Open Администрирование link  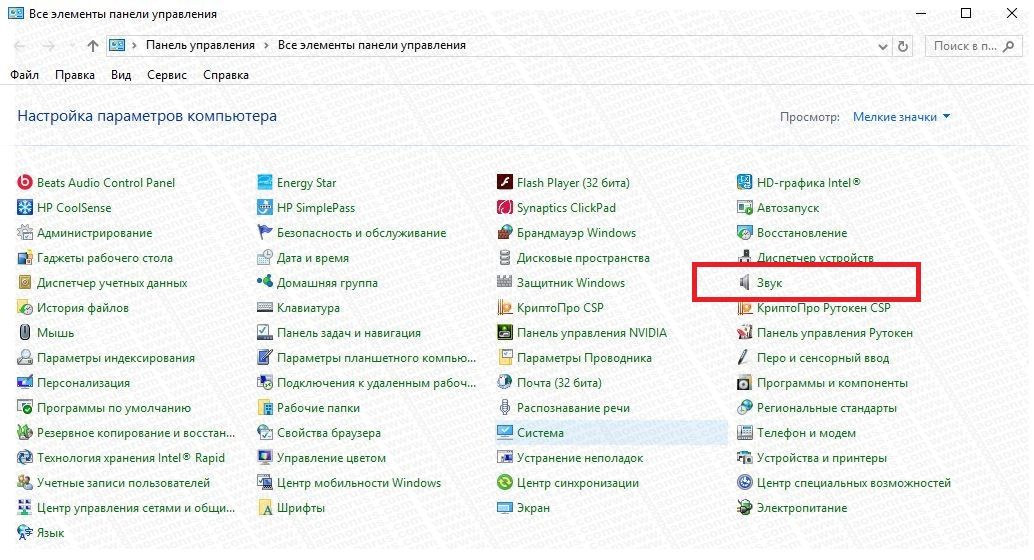pyautogui.click(x=94, y=233)
